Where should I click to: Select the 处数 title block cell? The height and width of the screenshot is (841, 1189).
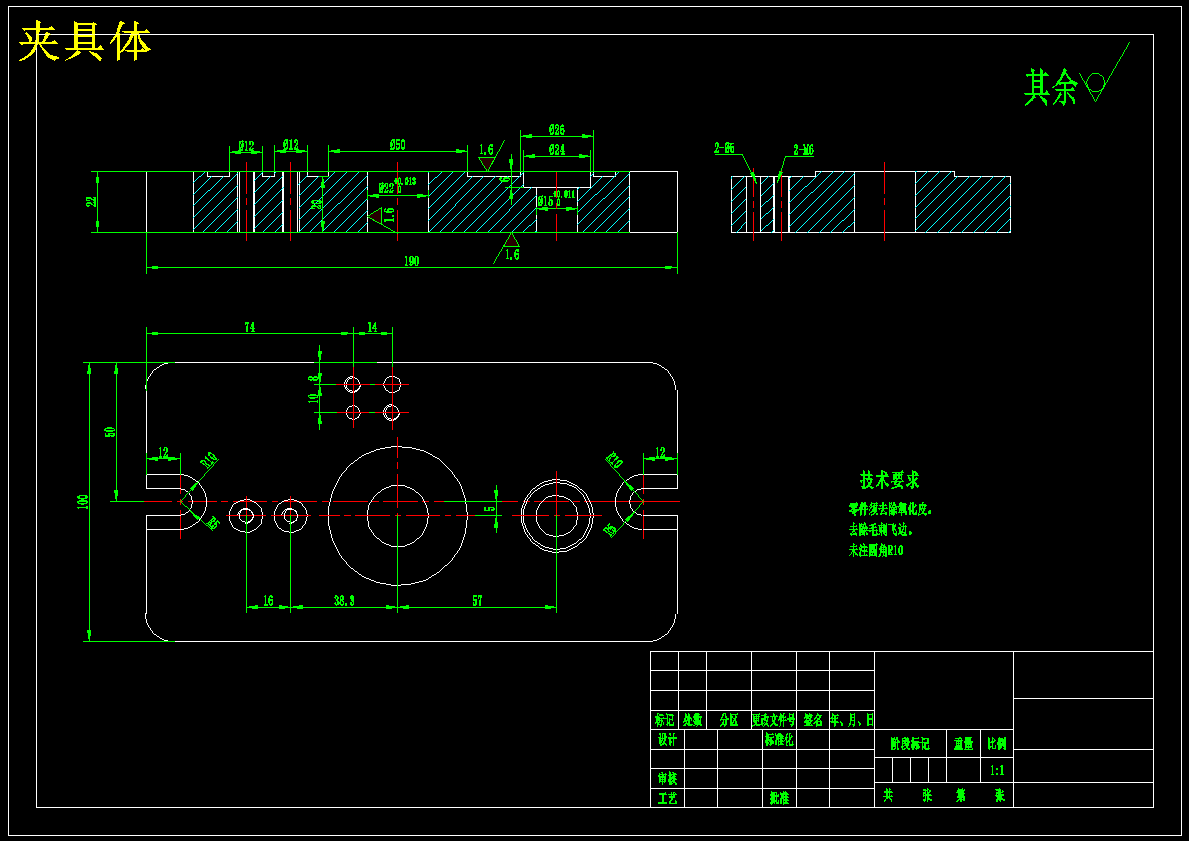[692, 720]
